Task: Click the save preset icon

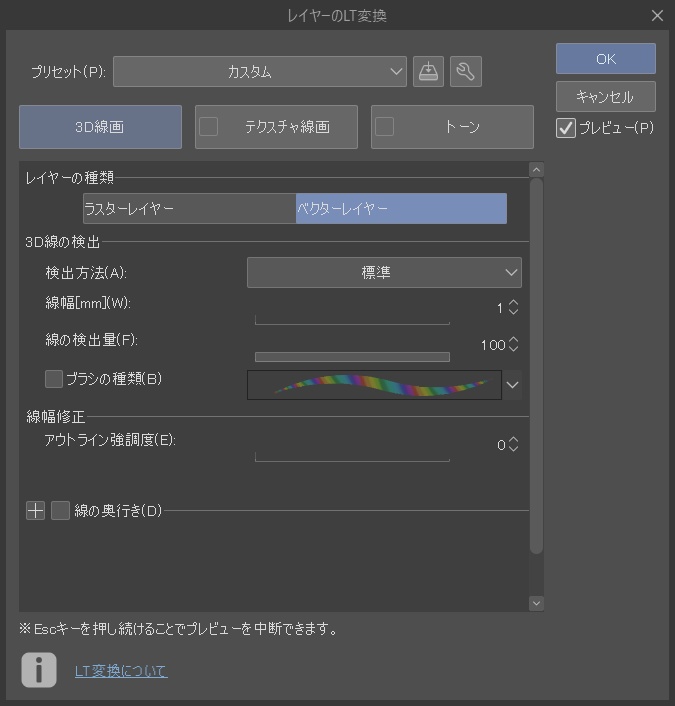Action: point(428,71)
